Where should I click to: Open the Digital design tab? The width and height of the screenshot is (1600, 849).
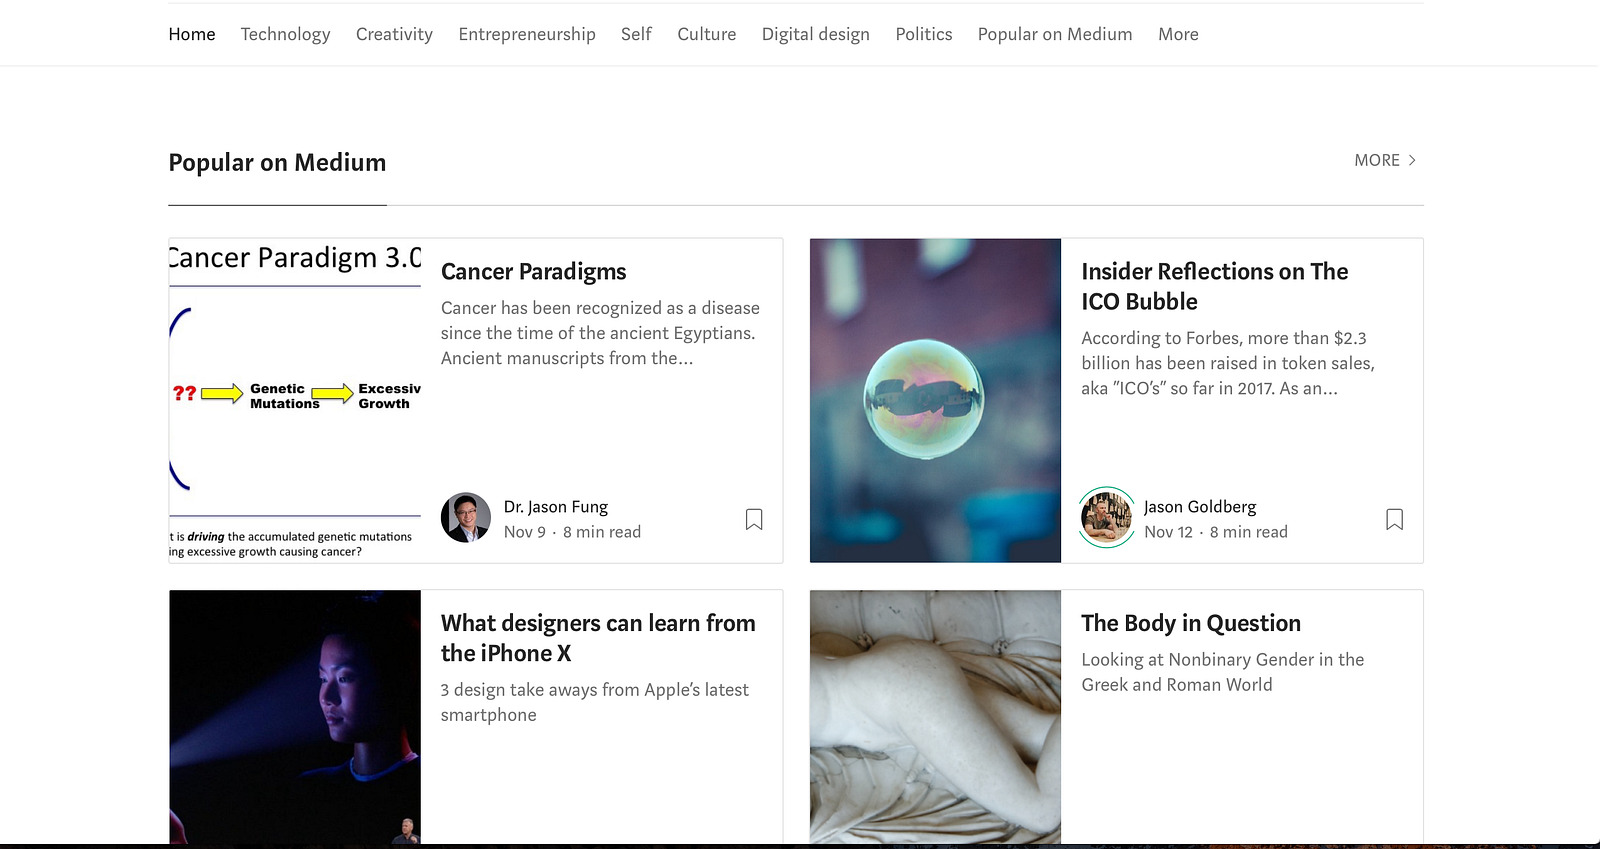pos(816,34)
